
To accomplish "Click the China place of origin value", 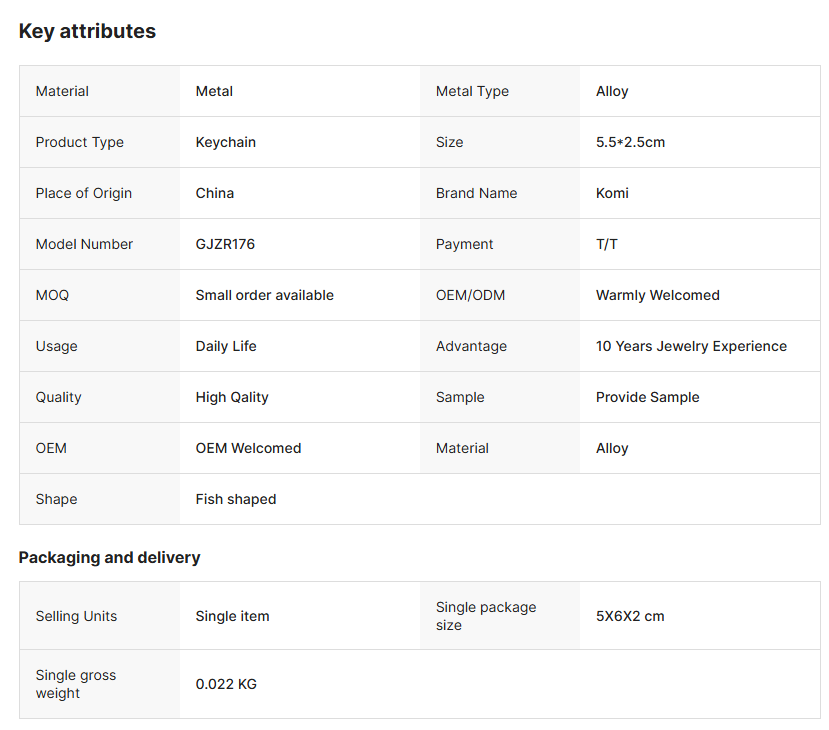I will (x=214, y=193).
